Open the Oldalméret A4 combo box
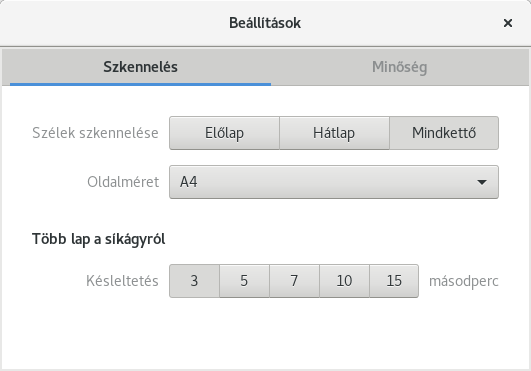This screenshot has height=371, width=531. [334, 182]
